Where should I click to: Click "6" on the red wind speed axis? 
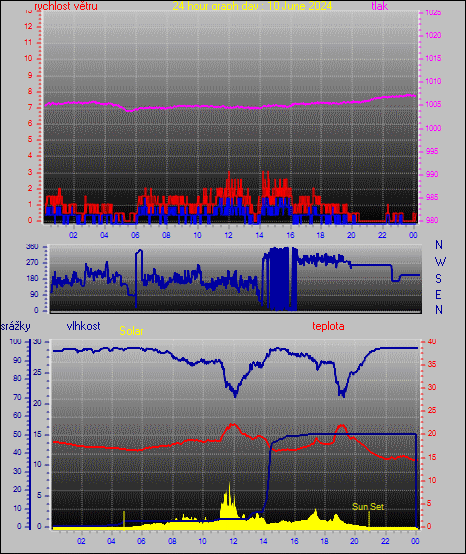point(30,123)
